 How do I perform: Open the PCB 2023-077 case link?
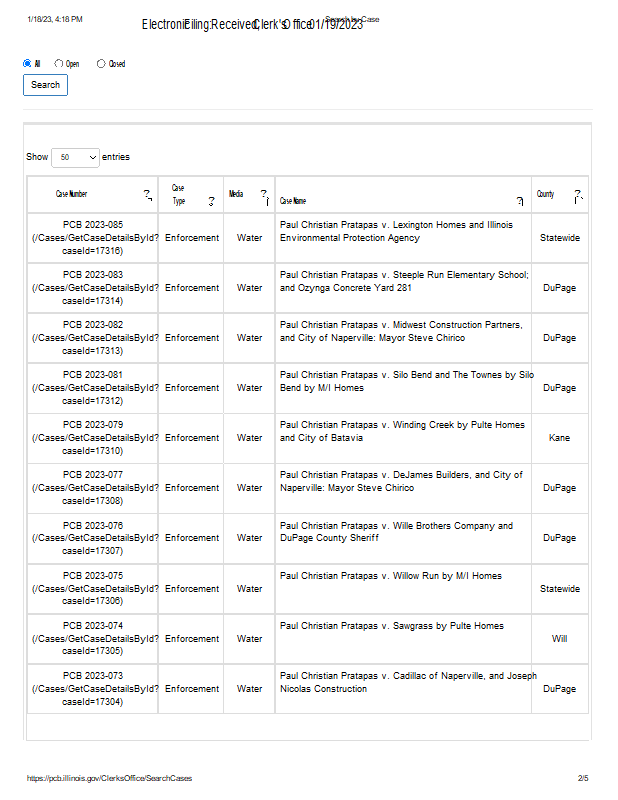click(93, 488)
